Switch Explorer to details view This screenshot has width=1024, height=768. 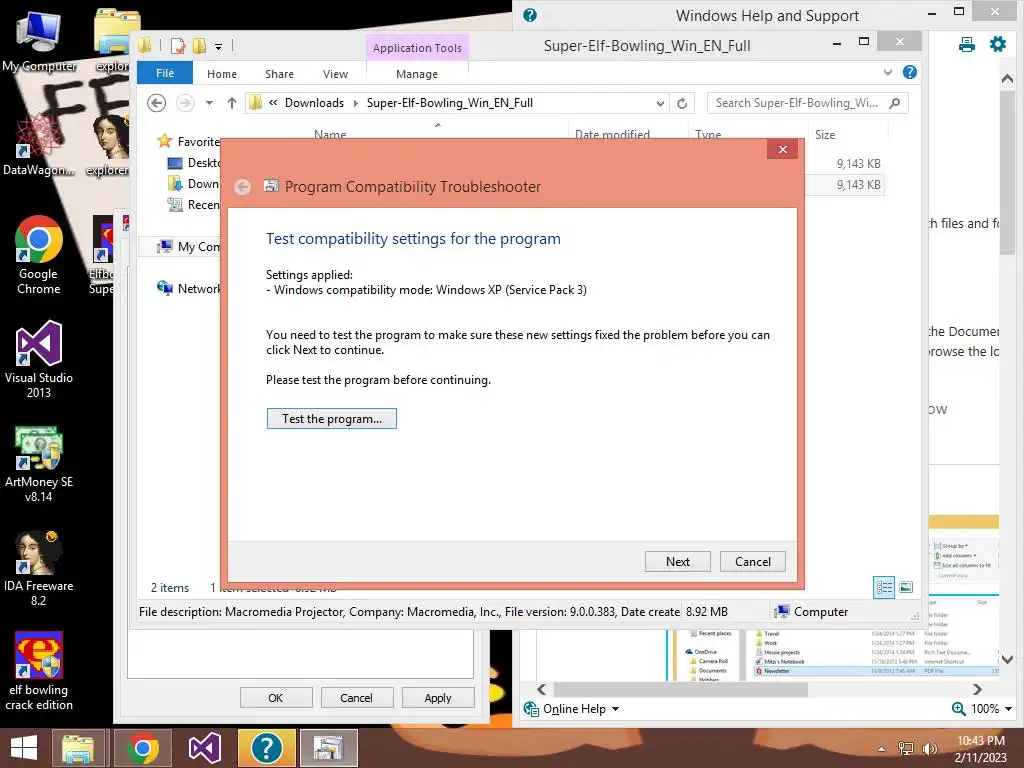point(884,587)
